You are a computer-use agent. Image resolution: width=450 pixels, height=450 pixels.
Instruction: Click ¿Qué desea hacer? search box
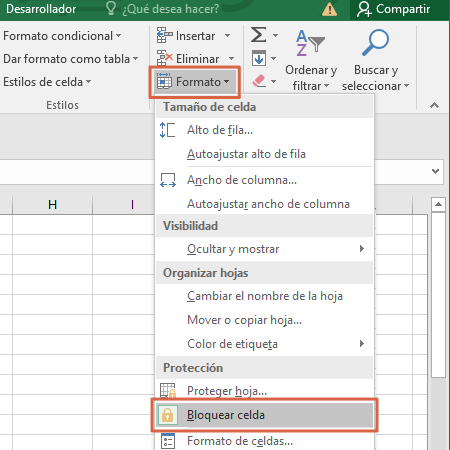[x=170, y=9]
